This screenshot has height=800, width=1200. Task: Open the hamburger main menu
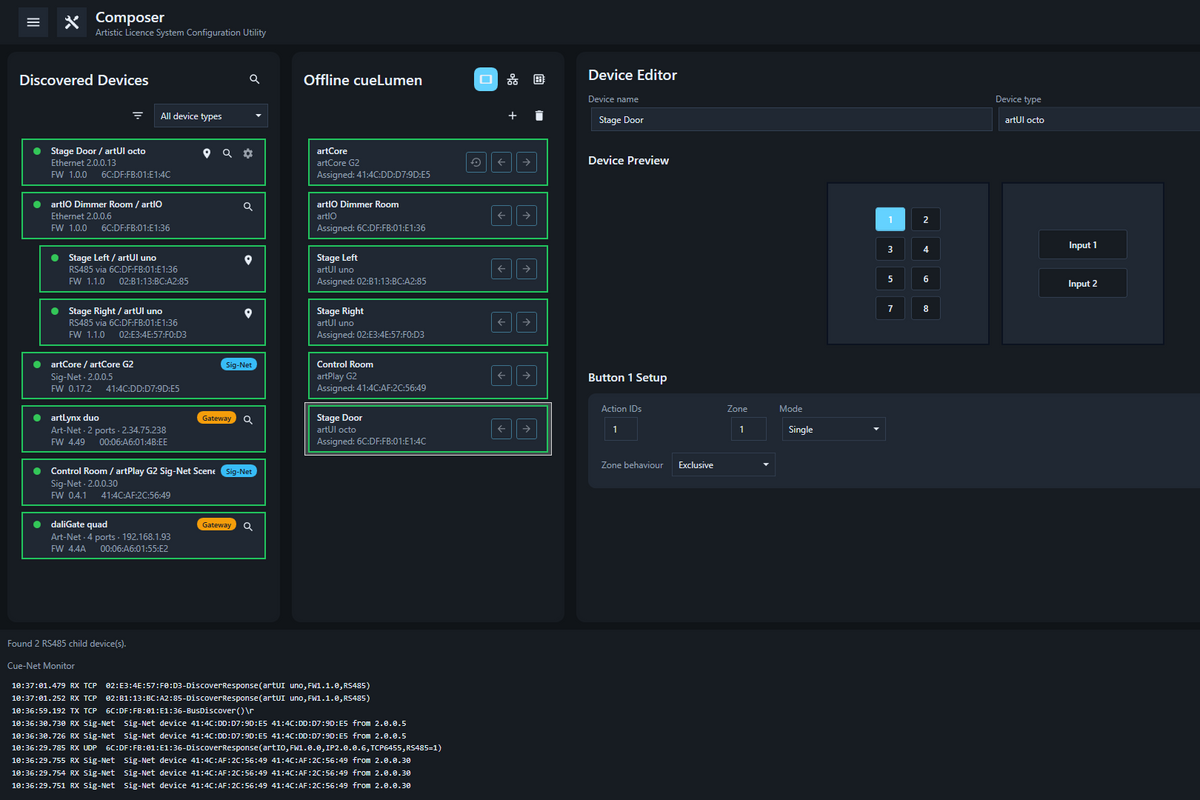[33, 22]
